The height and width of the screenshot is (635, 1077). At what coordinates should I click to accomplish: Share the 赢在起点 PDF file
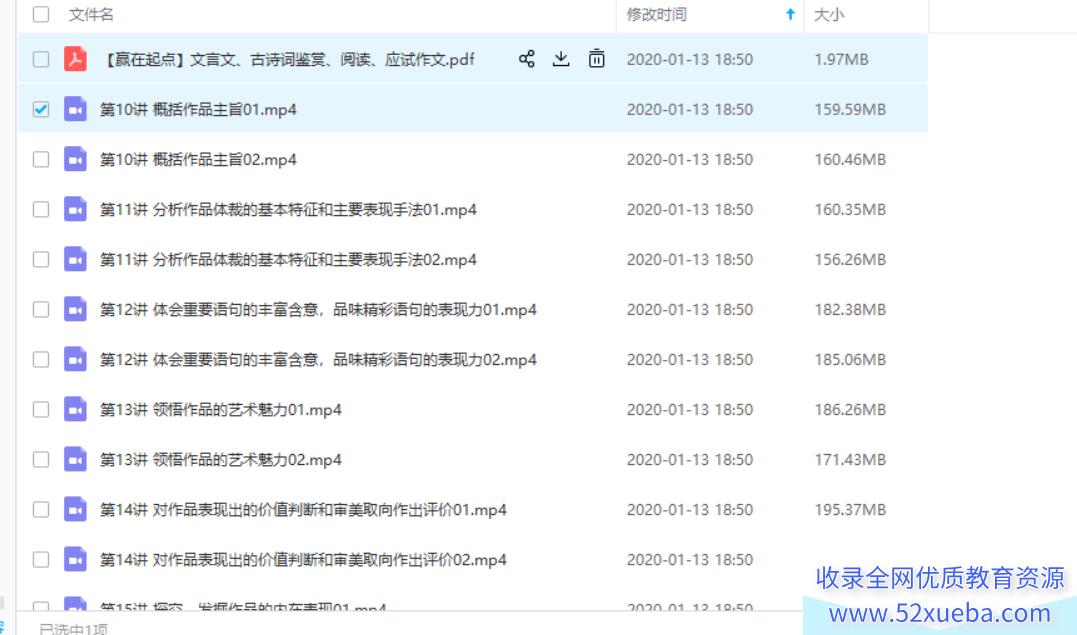(527, 59)
